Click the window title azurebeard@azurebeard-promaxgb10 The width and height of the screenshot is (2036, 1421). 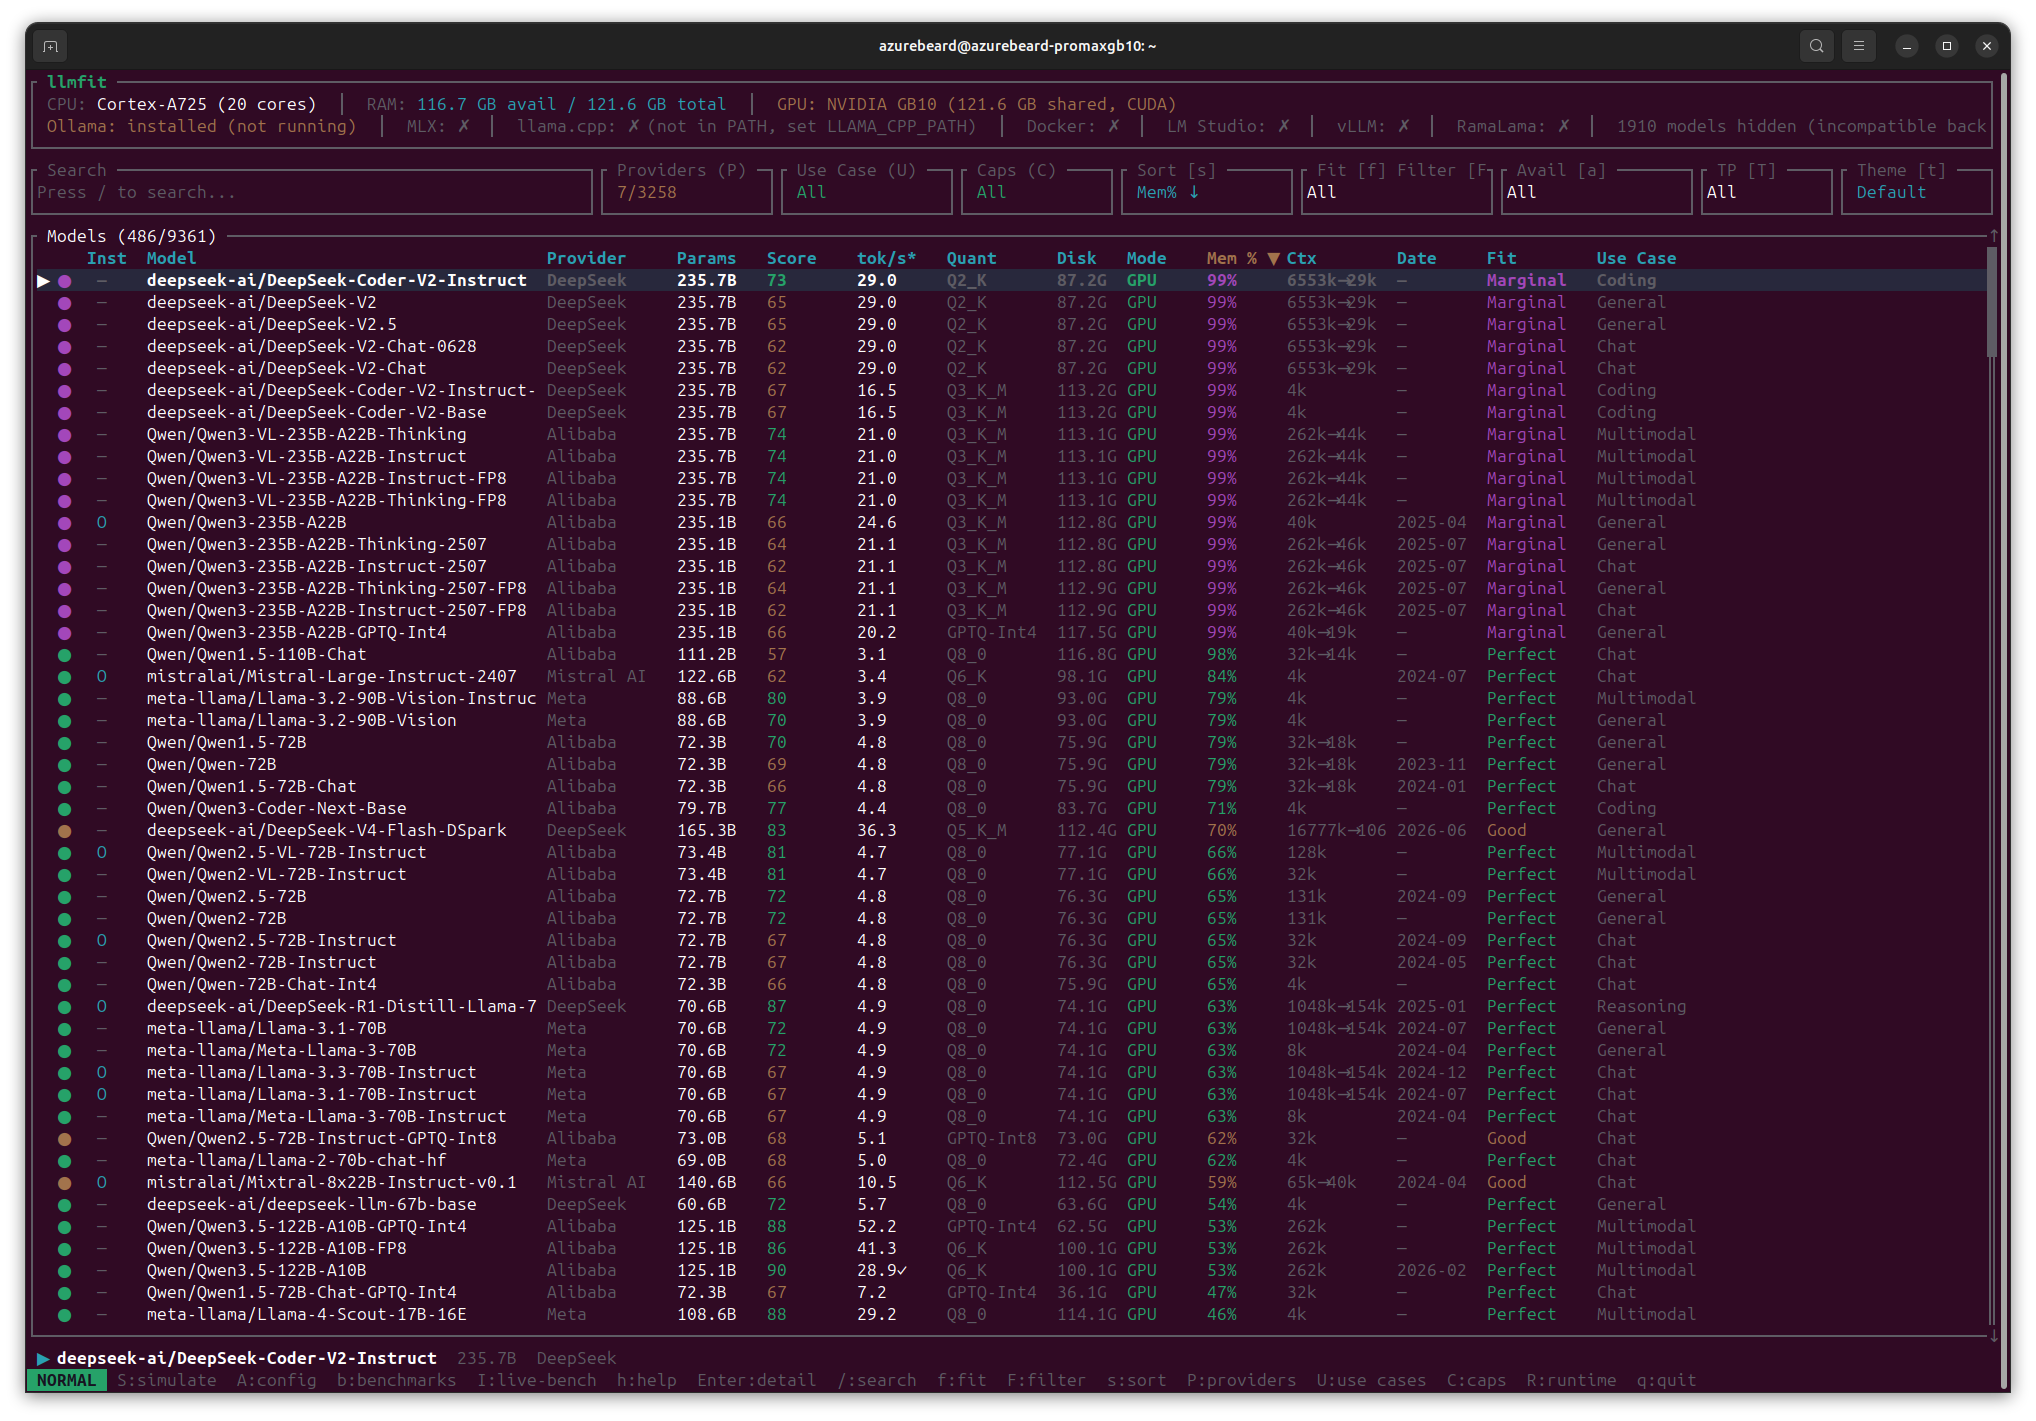[x=1018, y=46]
